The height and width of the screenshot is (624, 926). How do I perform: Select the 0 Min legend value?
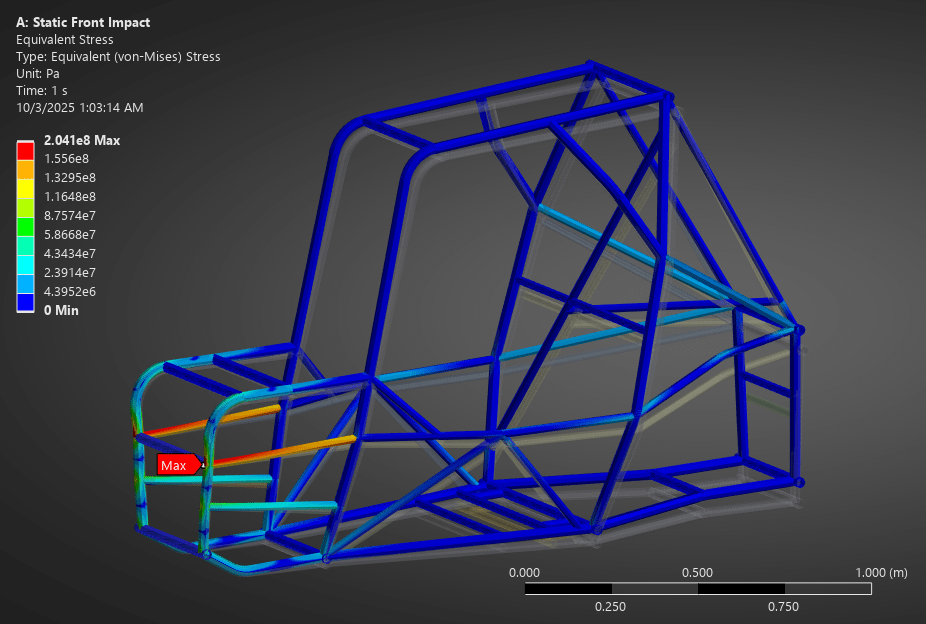62,310
